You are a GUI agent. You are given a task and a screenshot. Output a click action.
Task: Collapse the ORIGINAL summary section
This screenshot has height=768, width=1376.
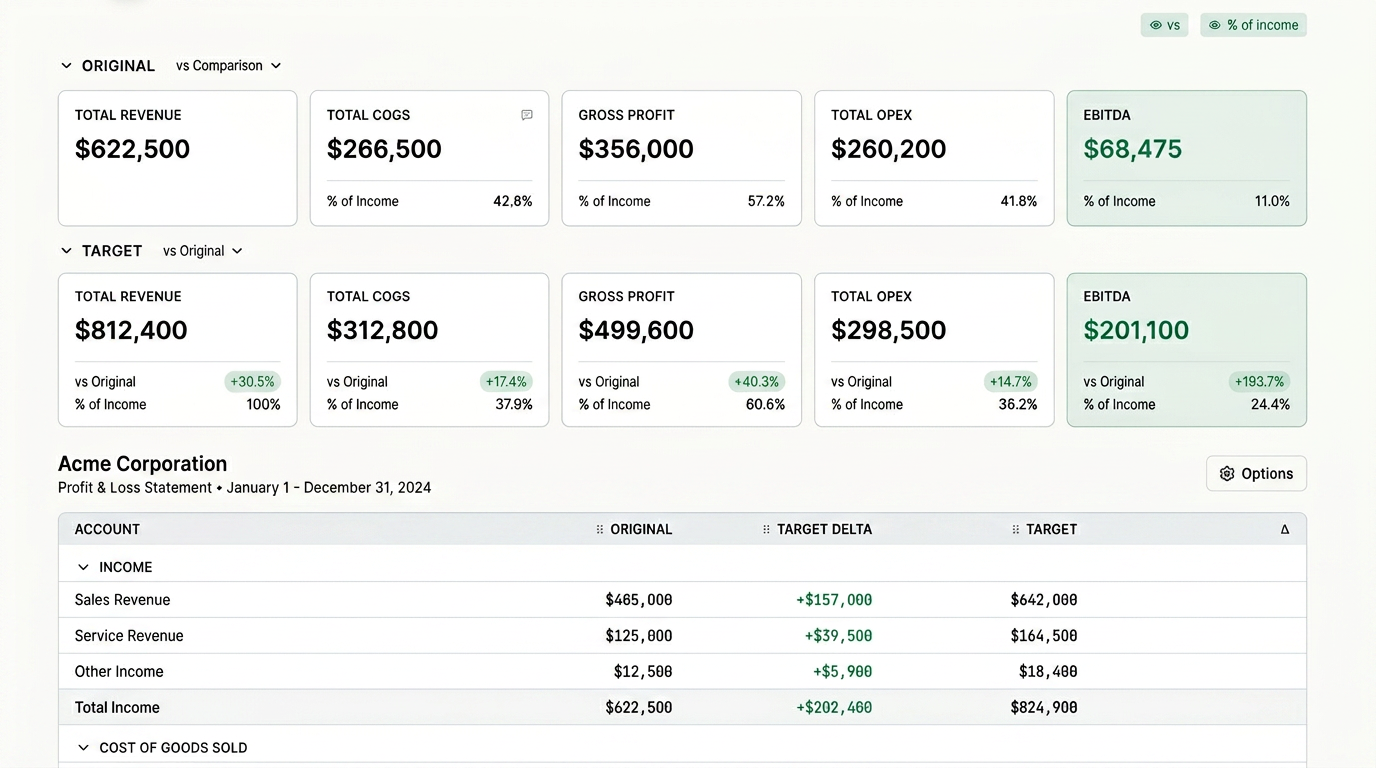[67, 66]
